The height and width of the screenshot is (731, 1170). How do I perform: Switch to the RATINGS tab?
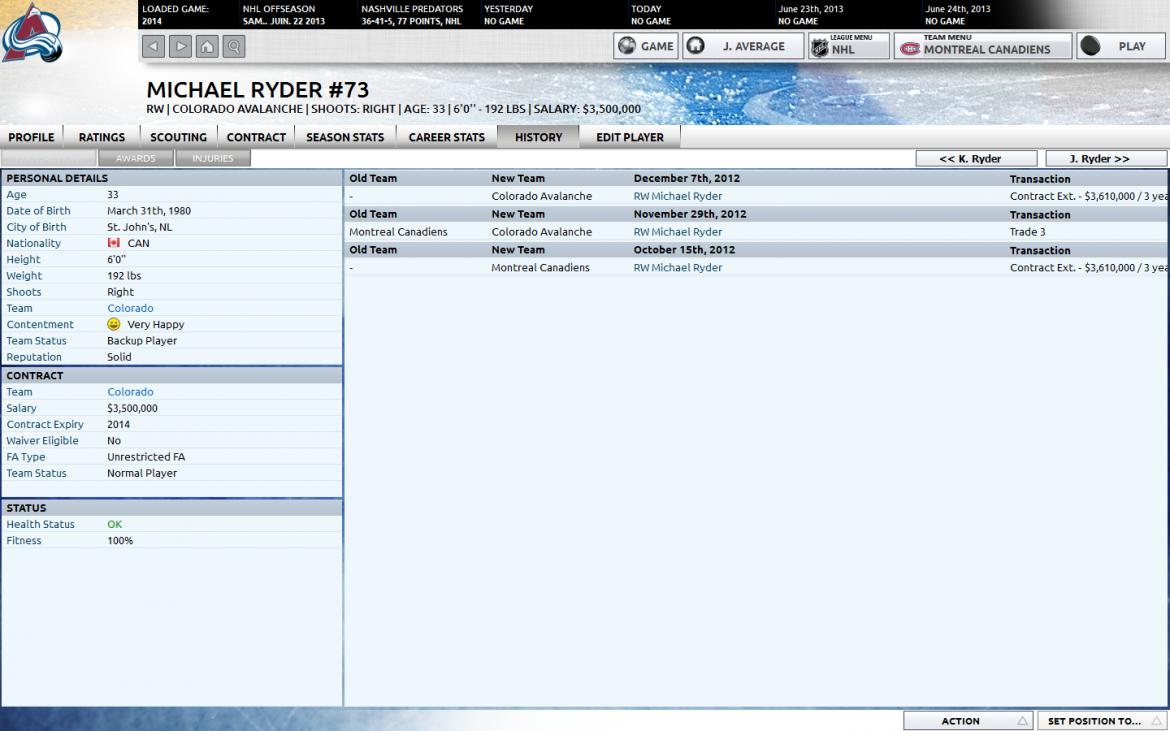tap(102, 137)
